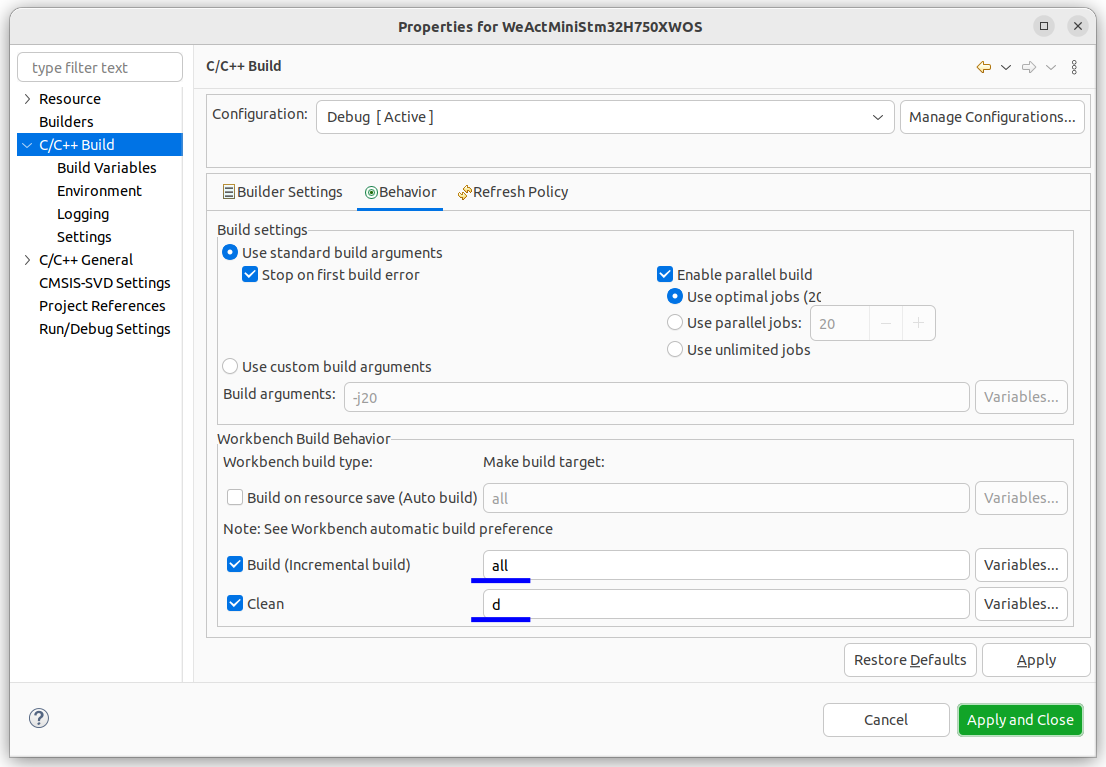1106x767 pixels.
Task: Click the Clean target input field
Action: (x=726, y=604)
